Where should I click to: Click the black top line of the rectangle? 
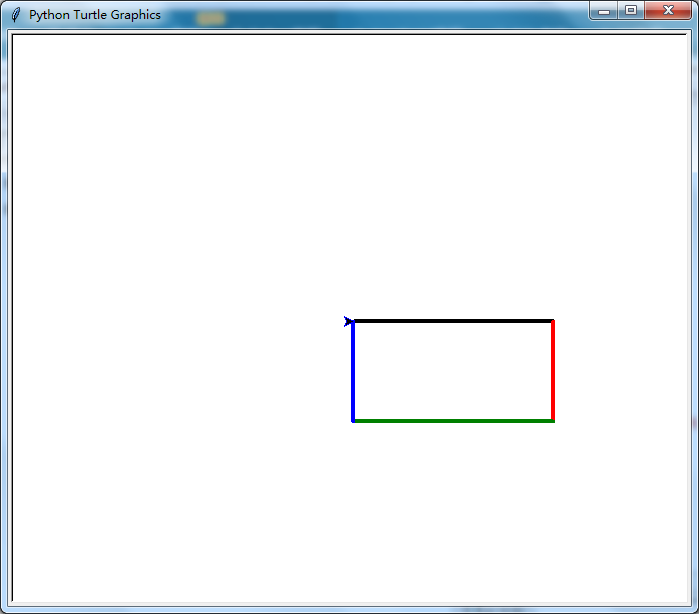click(454, 321)
